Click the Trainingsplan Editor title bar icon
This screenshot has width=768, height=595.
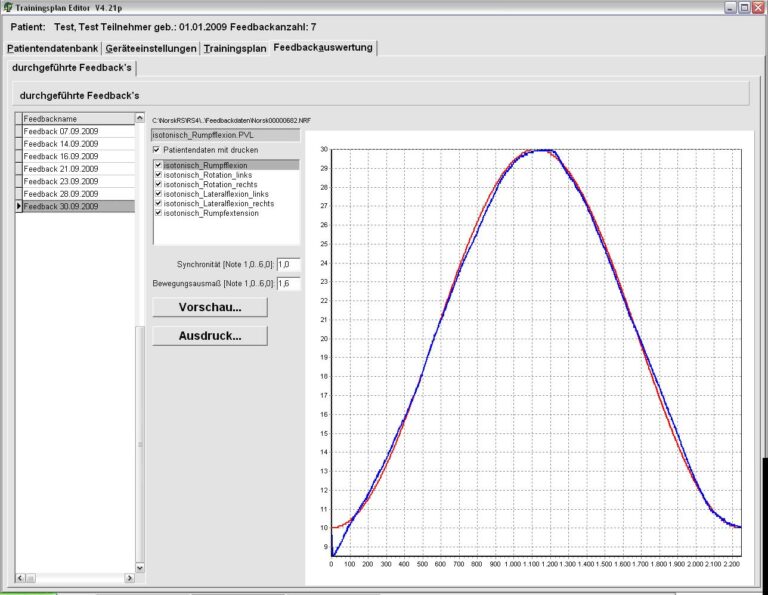pyautogui.click(x=8, y=7)
